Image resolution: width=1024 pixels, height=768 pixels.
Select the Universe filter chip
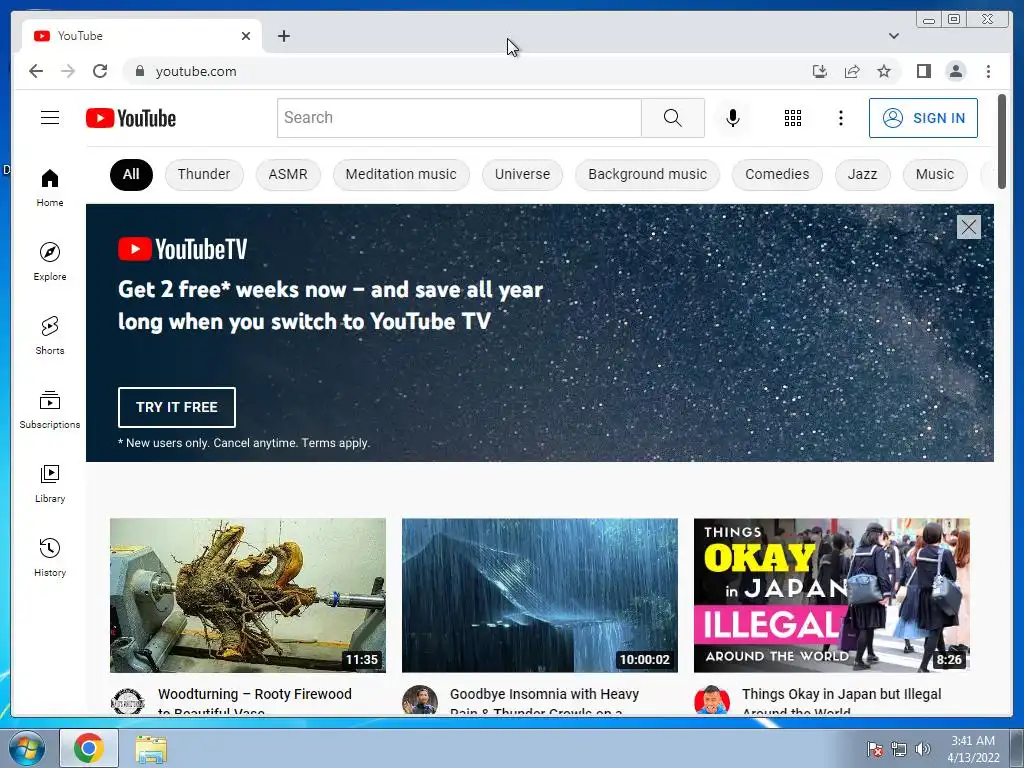(x=522, y=174)
